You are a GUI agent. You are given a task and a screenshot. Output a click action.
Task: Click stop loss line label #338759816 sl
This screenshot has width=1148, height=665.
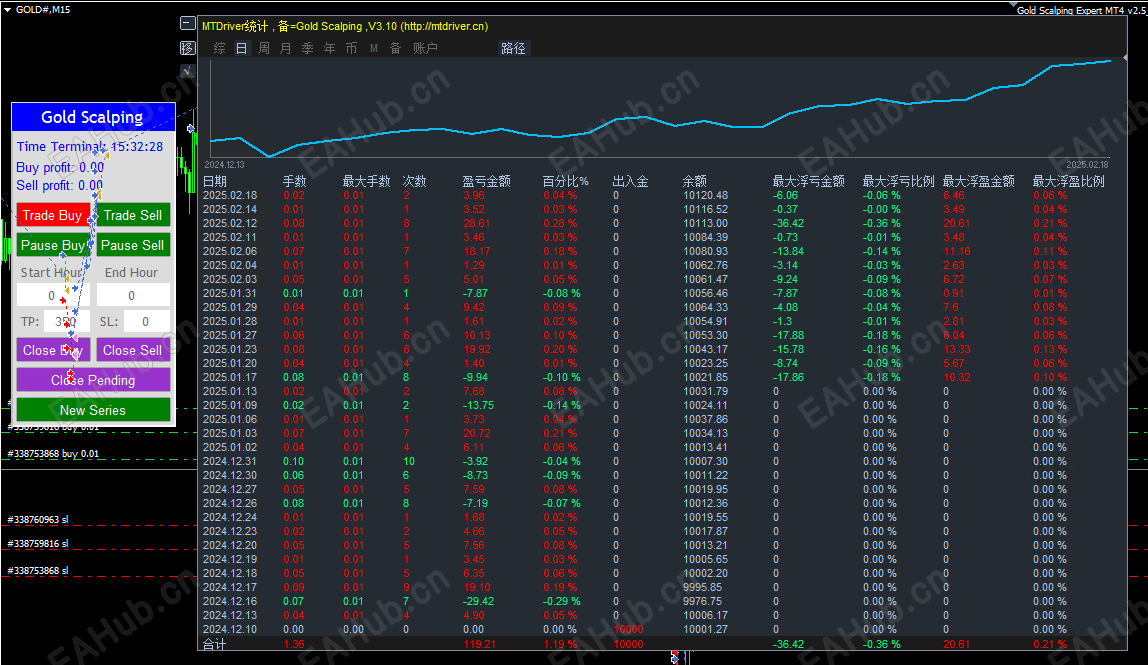[38, 544]
